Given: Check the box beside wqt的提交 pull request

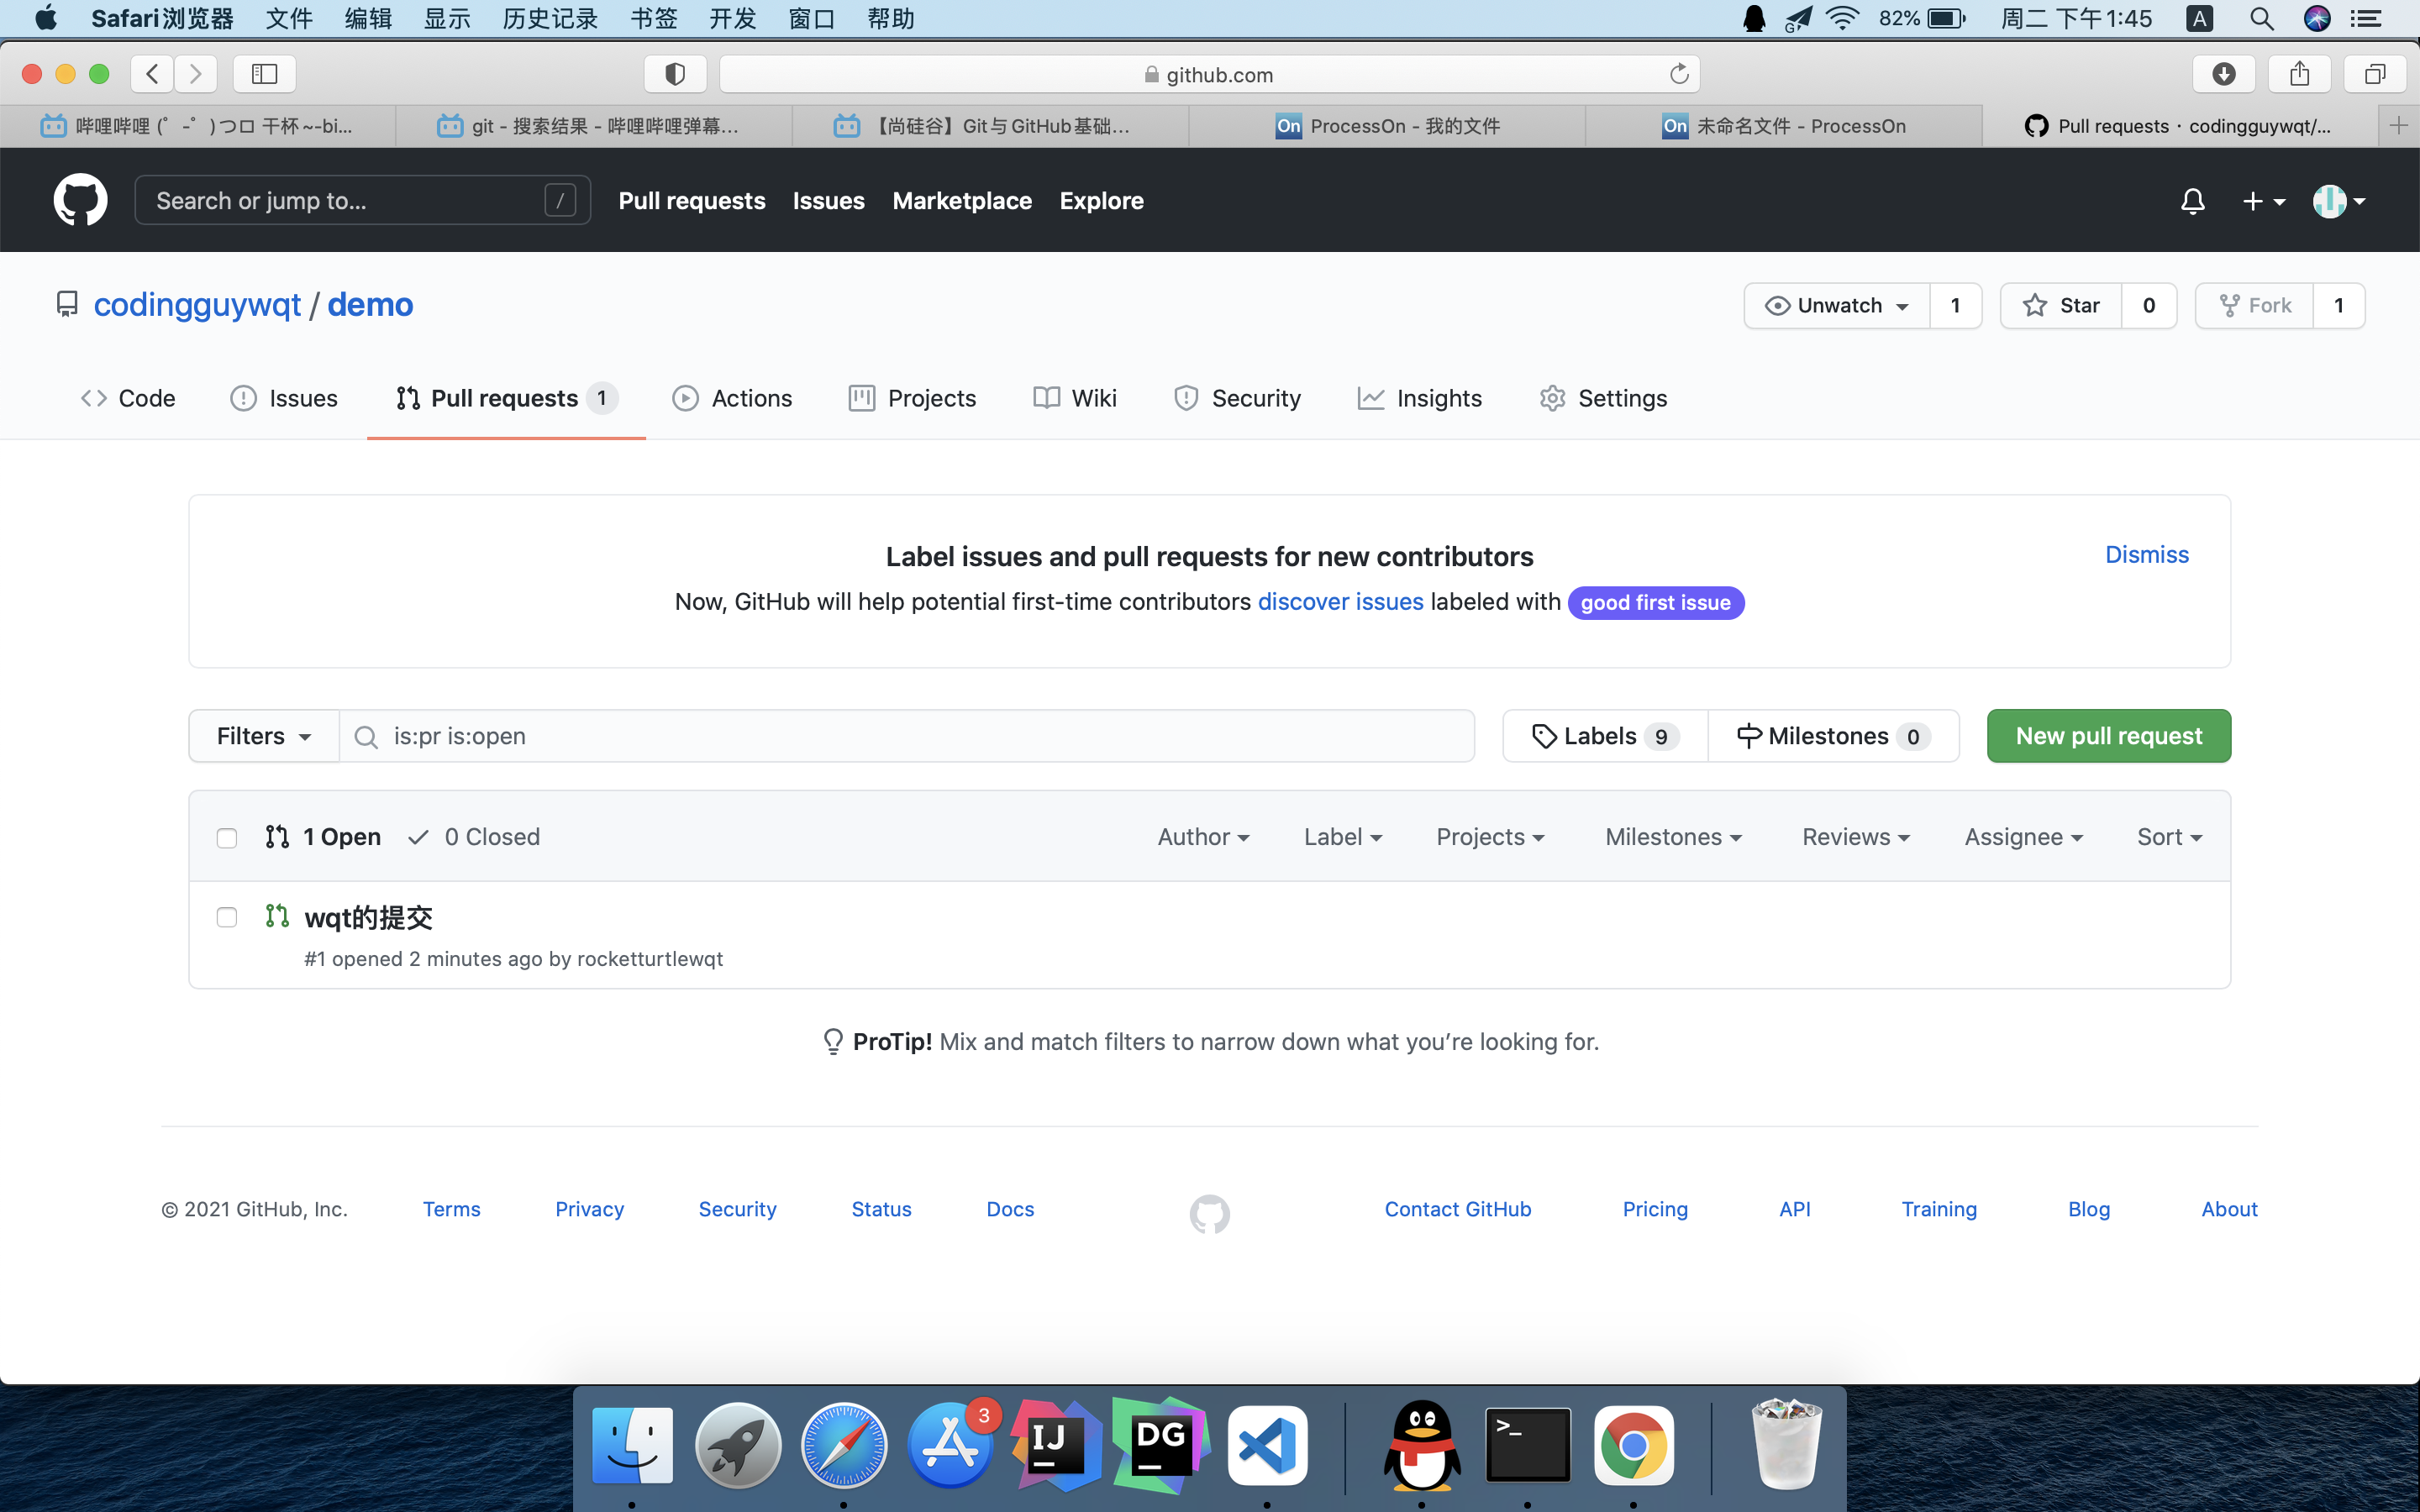Looking at the screenshot, I should tap(227, 917).
